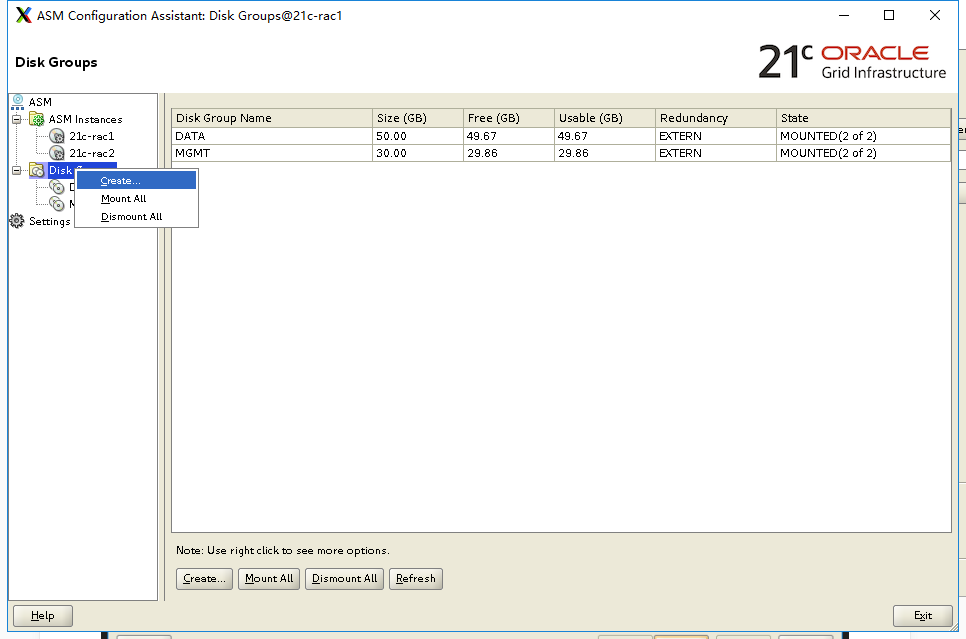966x639 pixels.
Task: Click the 30.00 size cell
Action: click(x=418, y=153)
